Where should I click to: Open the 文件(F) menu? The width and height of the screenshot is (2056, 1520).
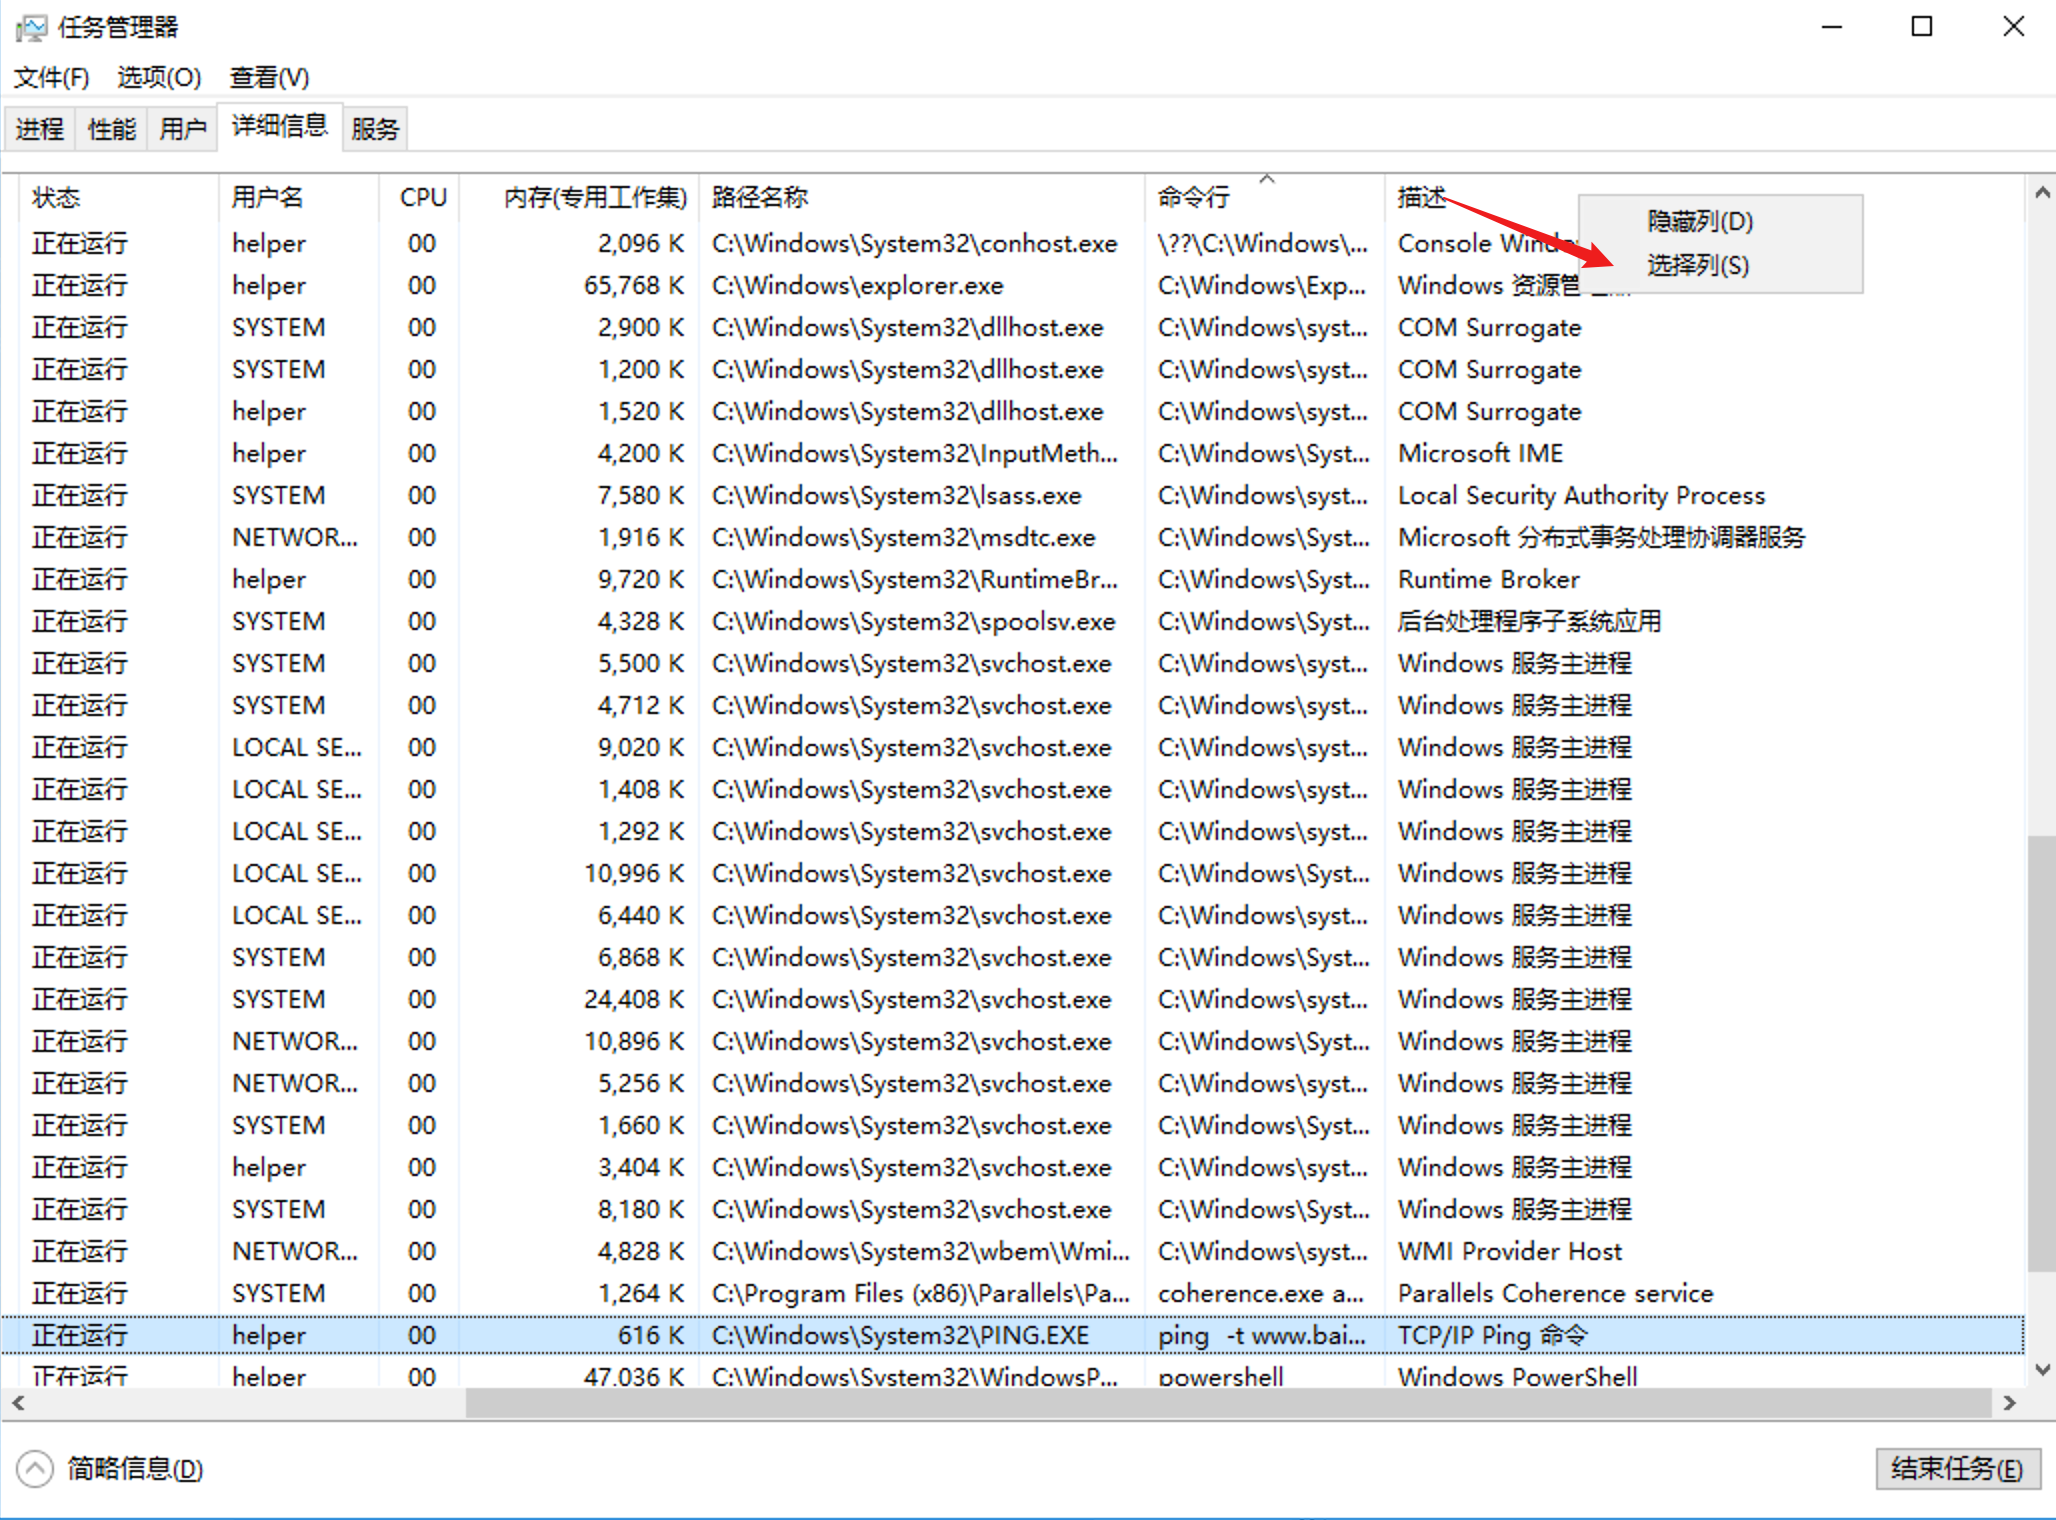tap(51, 77)
